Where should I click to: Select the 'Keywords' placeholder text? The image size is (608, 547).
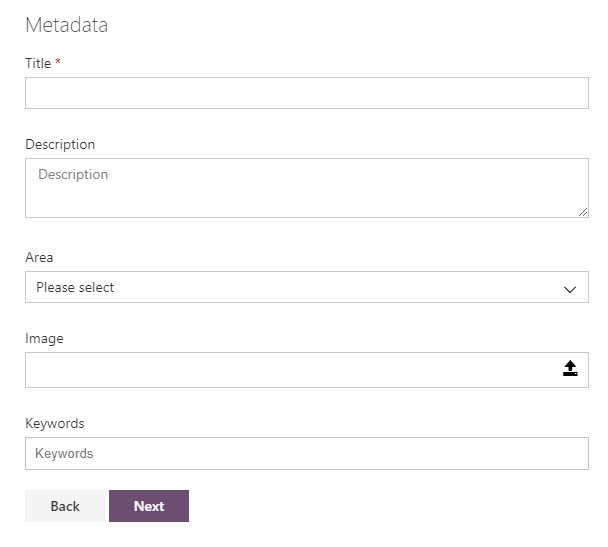pyautogui.click(x=64, y=453)
